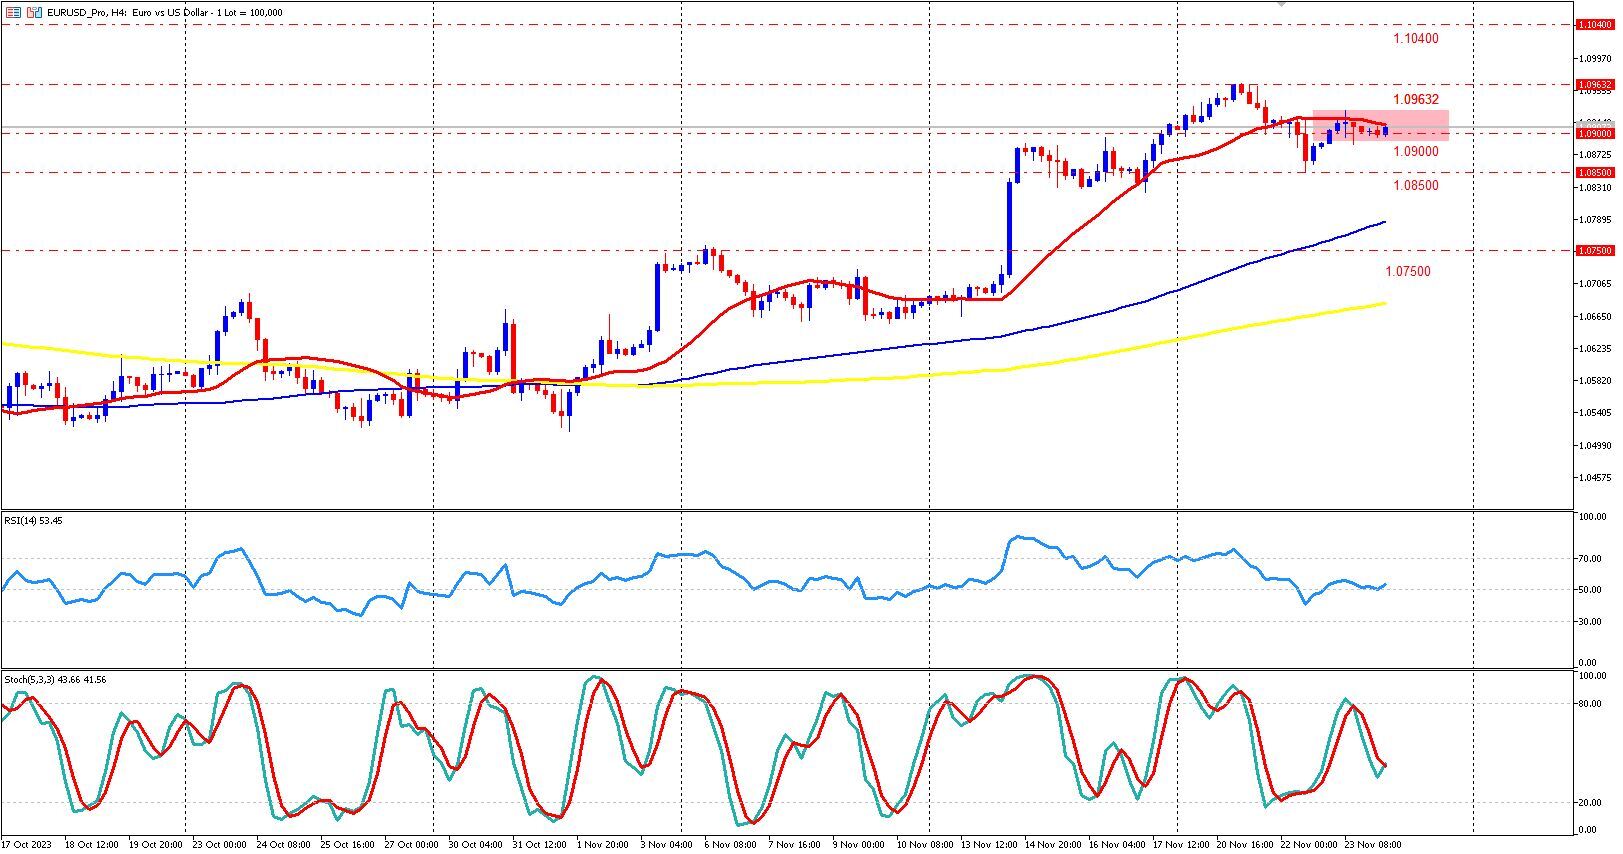Click the 3 Nov 04:00 time label
1623x854 pixels.
click(668, 845)
